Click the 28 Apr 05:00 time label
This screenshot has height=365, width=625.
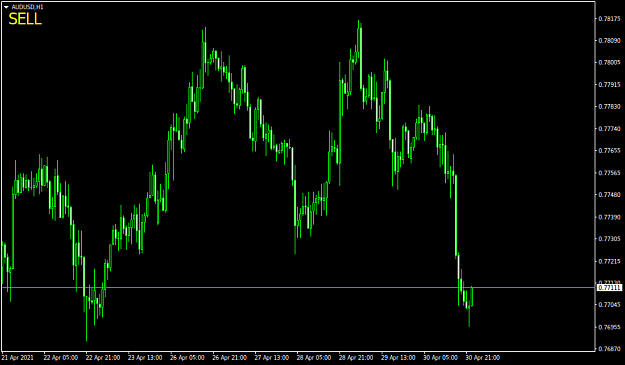click(x=314, y=358)
